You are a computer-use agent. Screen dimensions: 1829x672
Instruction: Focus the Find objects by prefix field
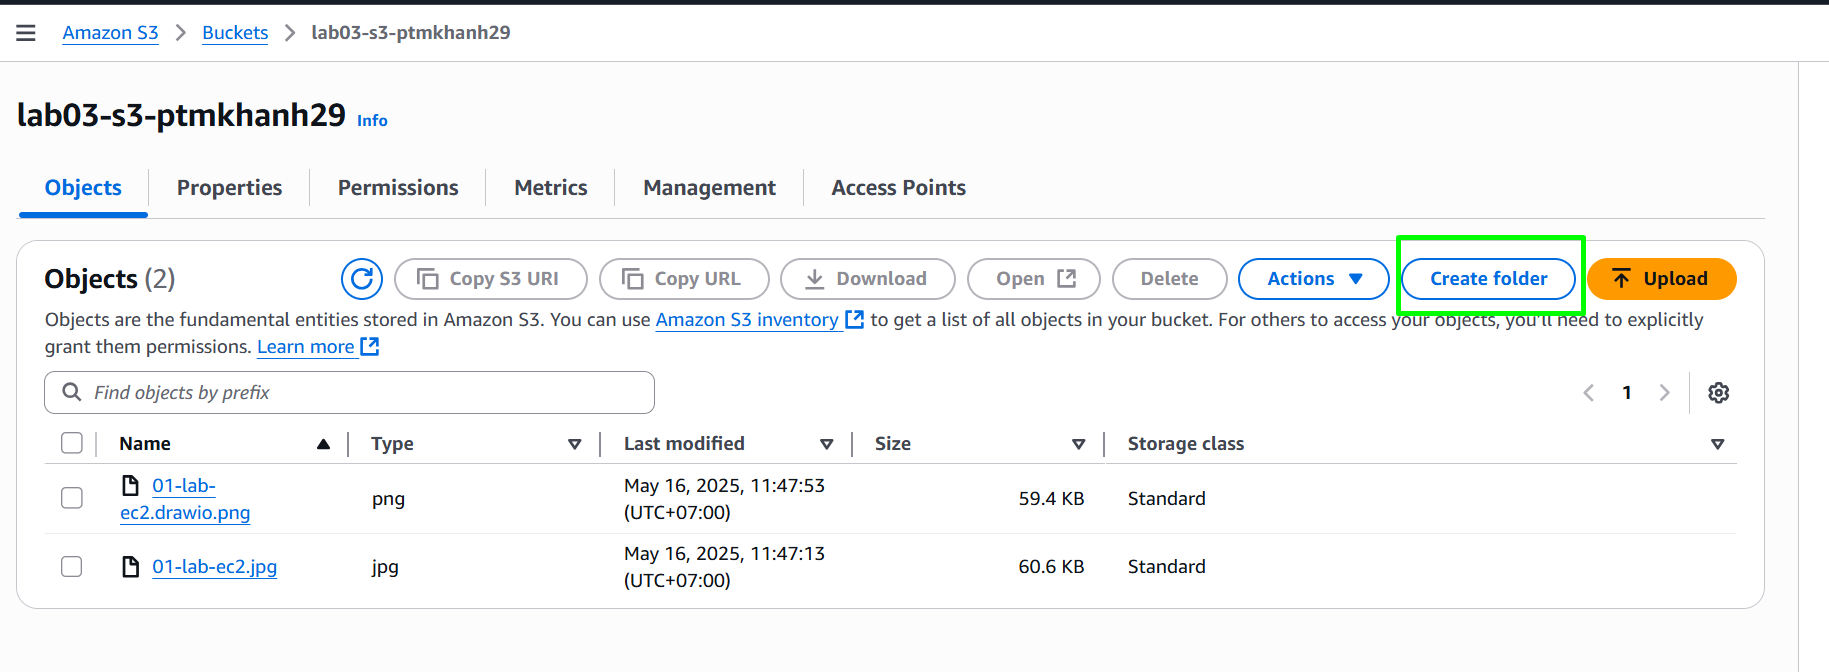pos(350,393)
